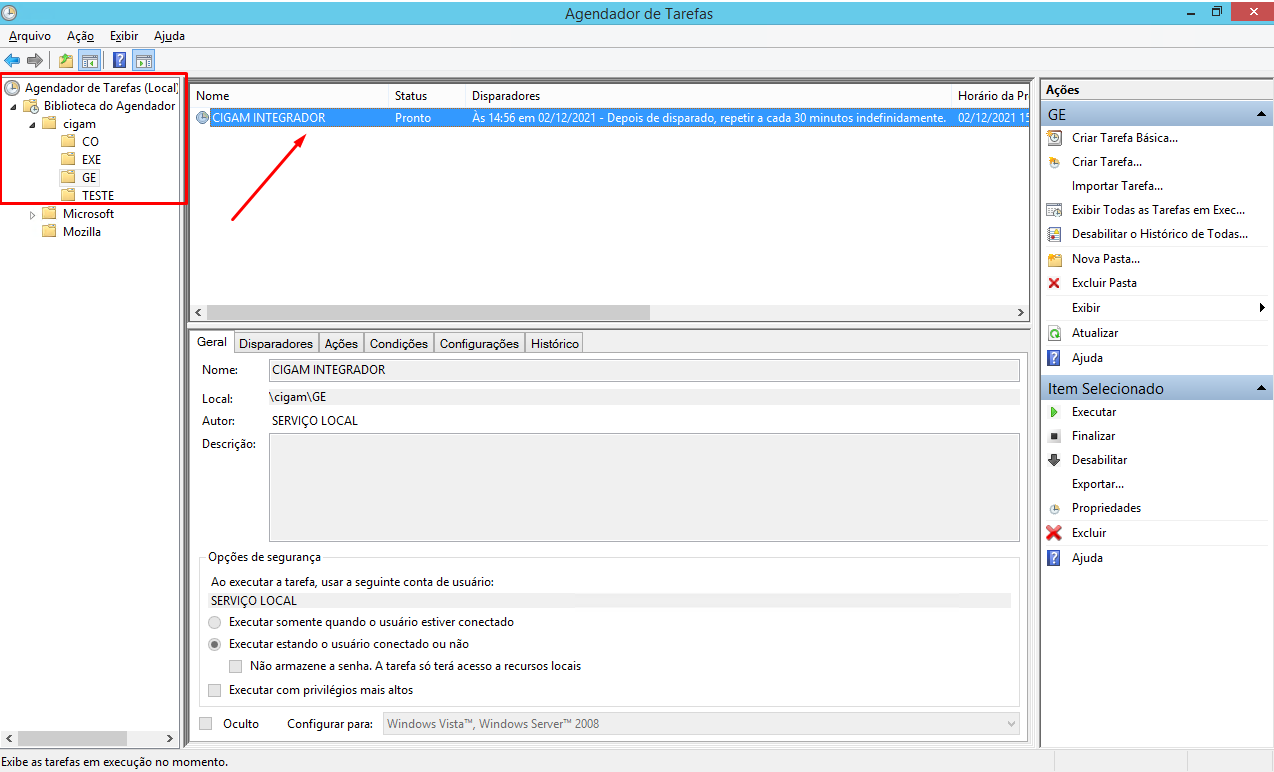Sort by the Status column header
1274x772 pixels.
[428, 96]
